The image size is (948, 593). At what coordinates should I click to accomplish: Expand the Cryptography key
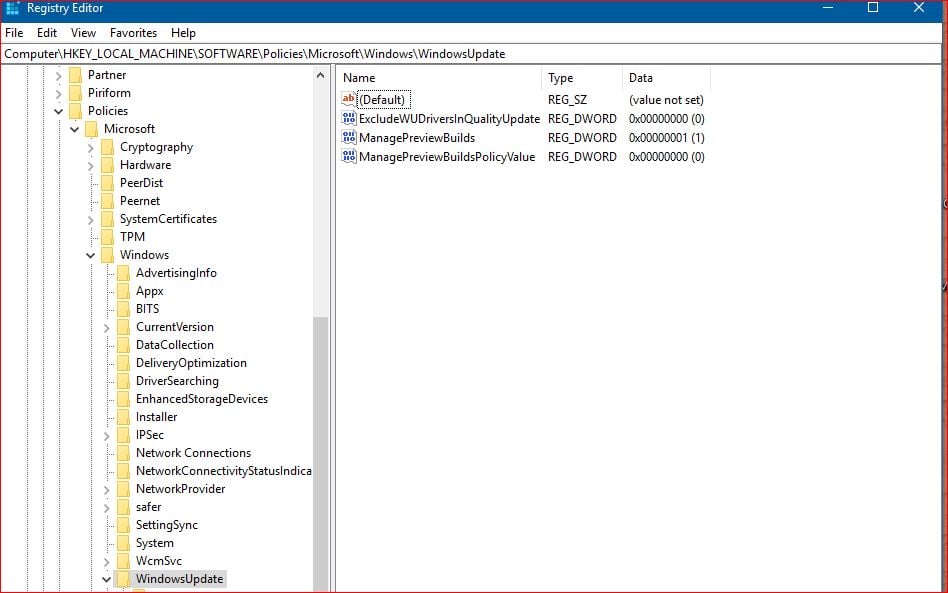click(x=91, y=147)
